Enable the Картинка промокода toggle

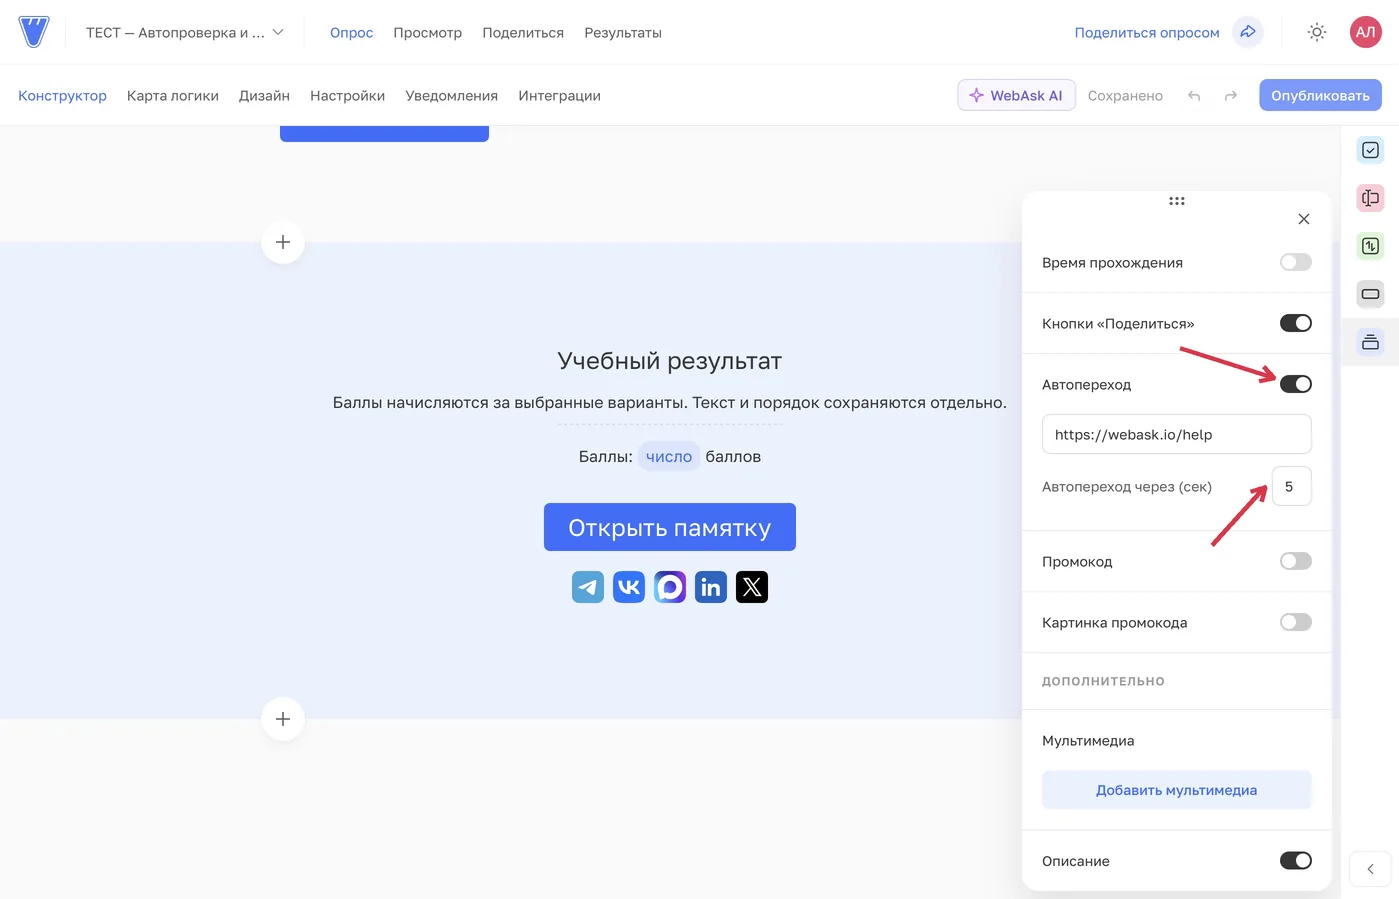pos(1296,622)
